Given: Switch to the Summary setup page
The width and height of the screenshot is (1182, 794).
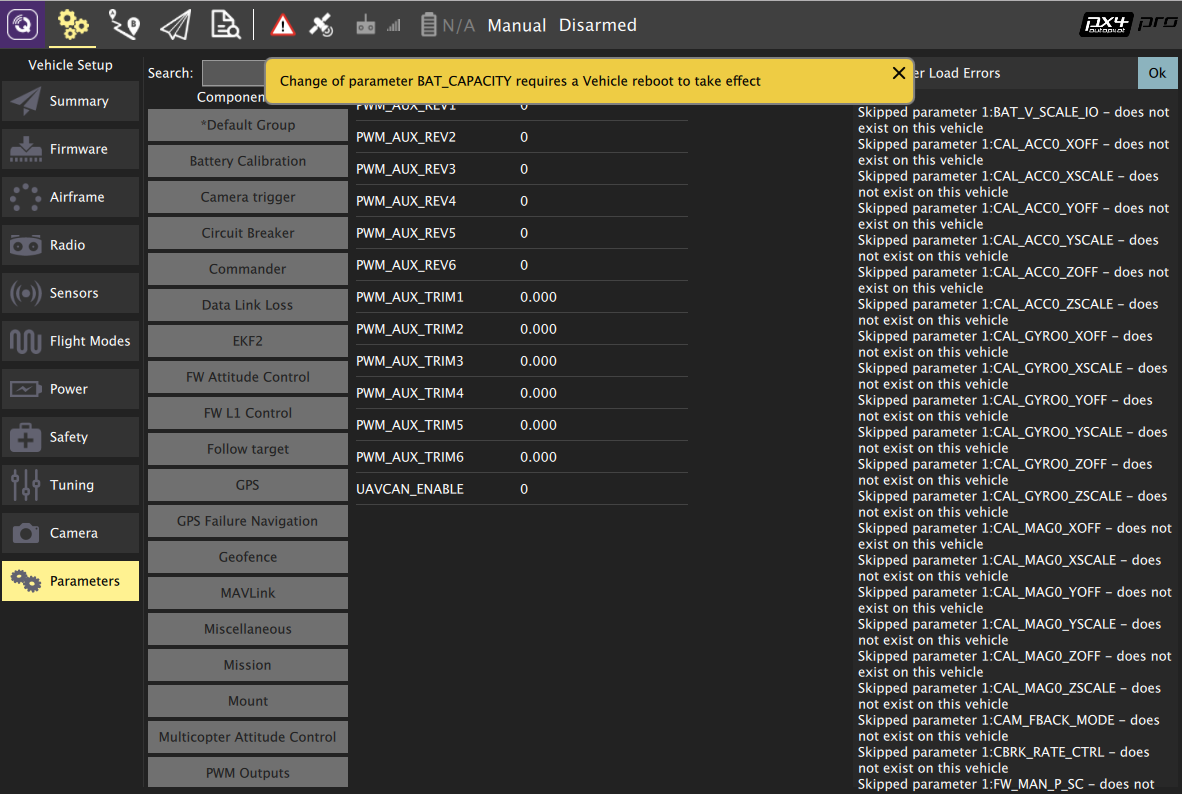Looking at the screenshot, I should click(70, 101).
